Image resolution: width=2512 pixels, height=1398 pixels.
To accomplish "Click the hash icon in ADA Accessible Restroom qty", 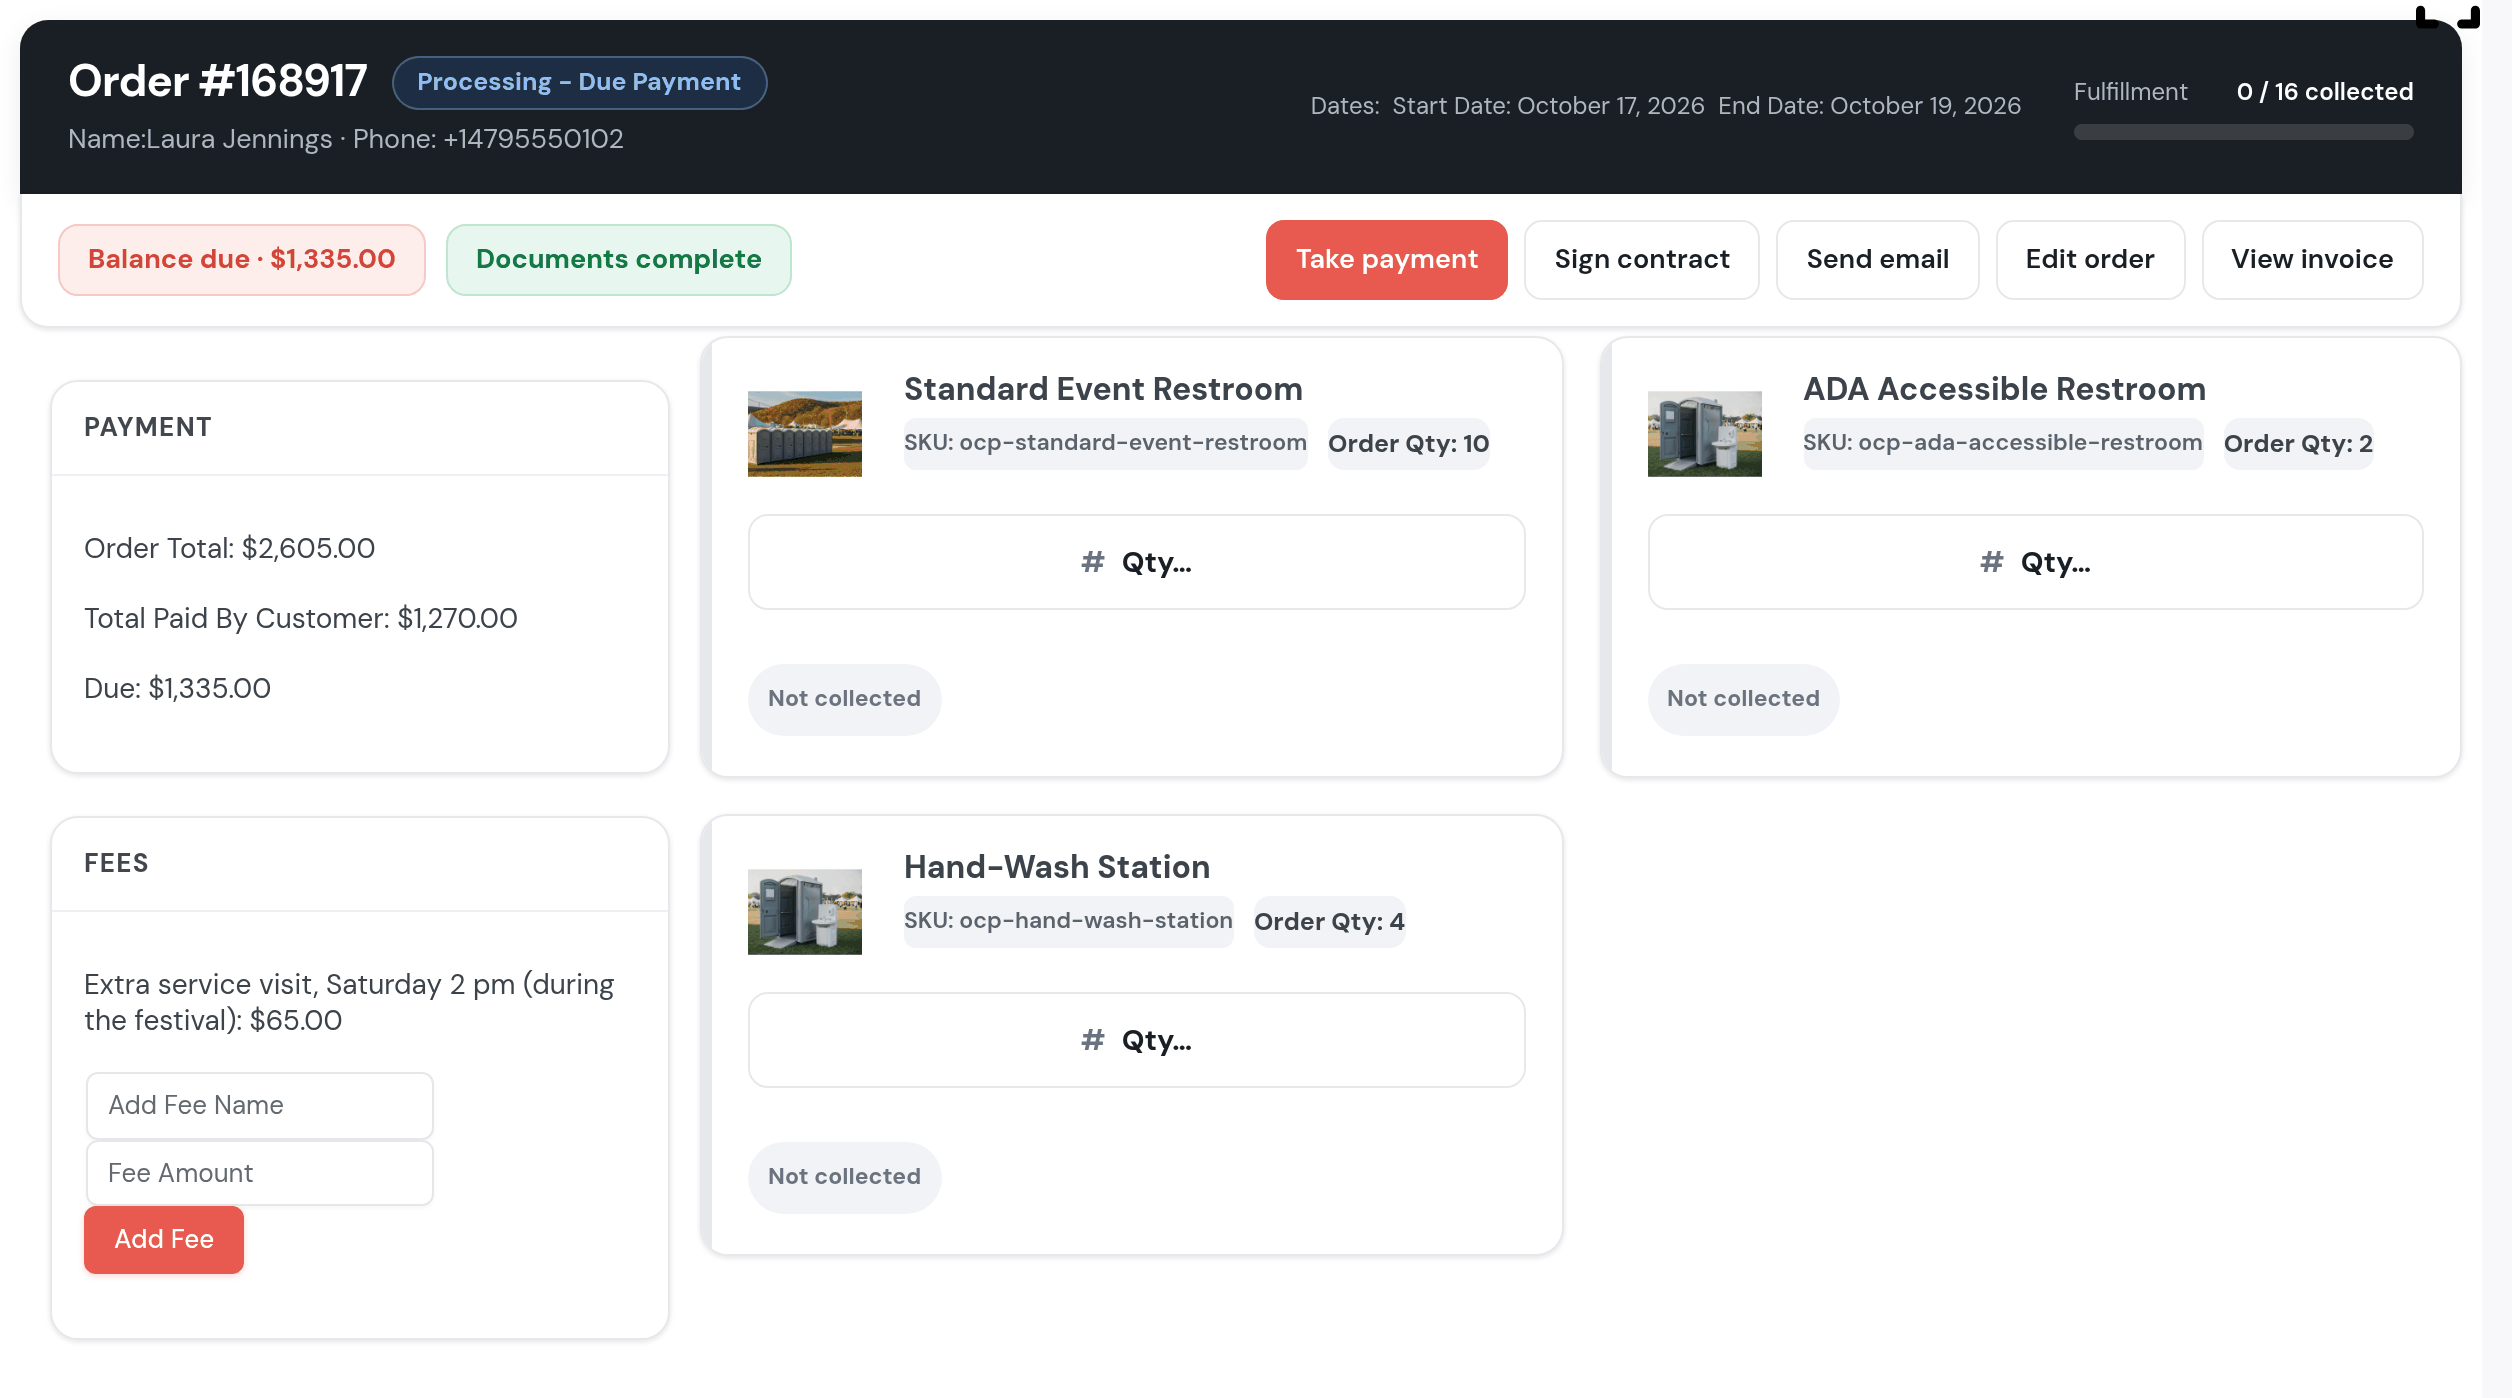I will 1991,562.
